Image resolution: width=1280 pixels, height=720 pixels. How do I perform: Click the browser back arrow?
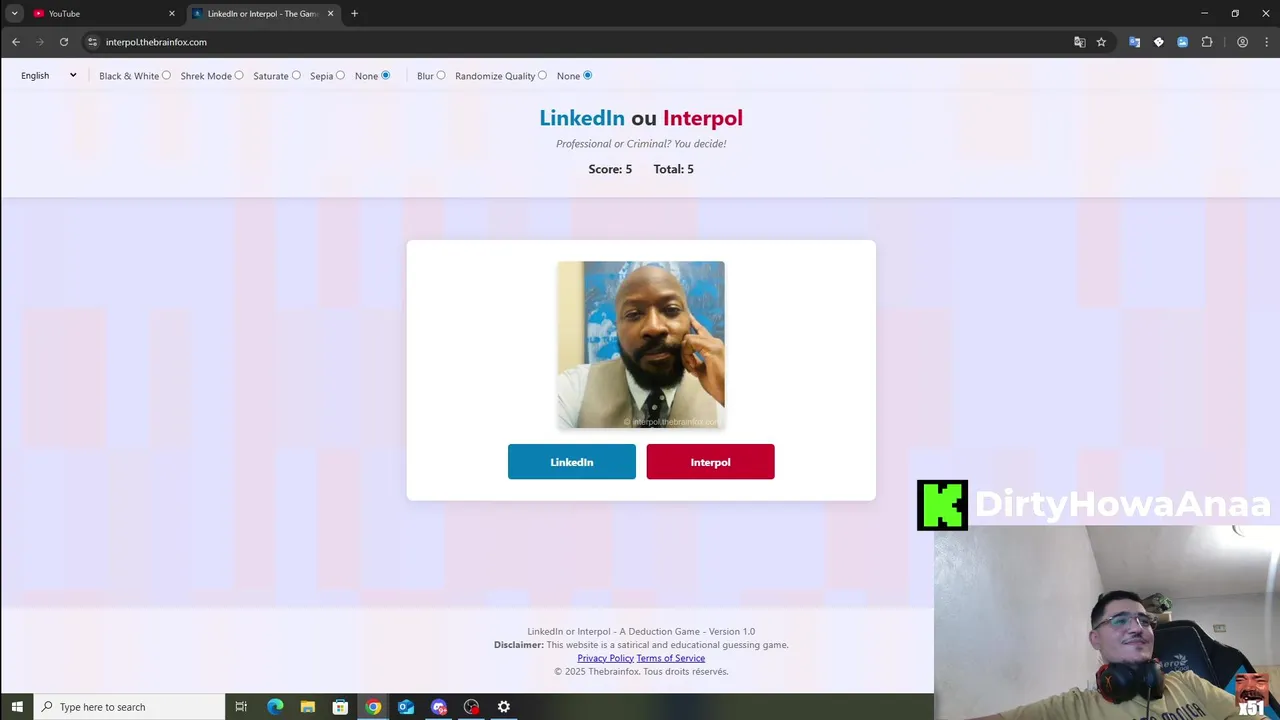click(16, 42)
